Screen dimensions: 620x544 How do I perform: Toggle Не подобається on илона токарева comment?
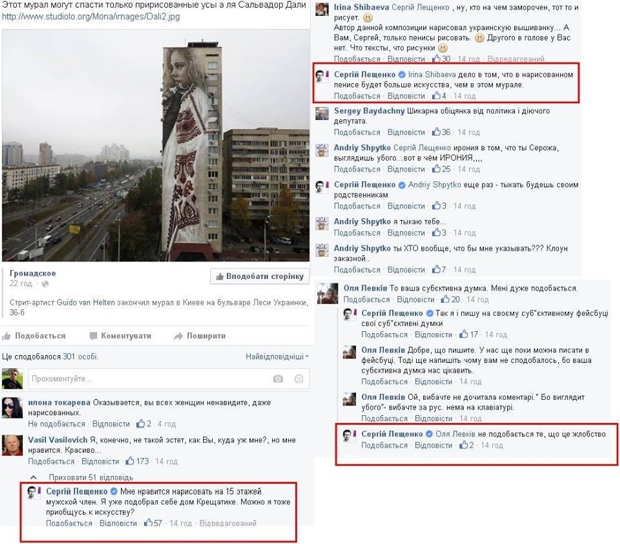[57, 423]
